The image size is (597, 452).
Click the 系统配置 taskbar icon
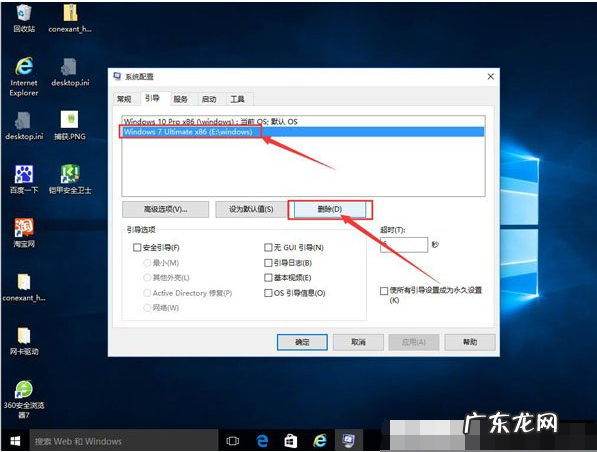(348, 441)
